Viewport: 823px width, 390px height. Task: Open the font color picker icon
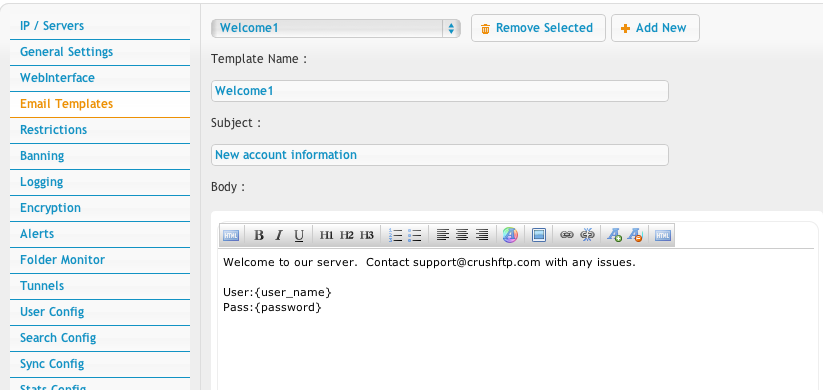[x=510, y=235]
